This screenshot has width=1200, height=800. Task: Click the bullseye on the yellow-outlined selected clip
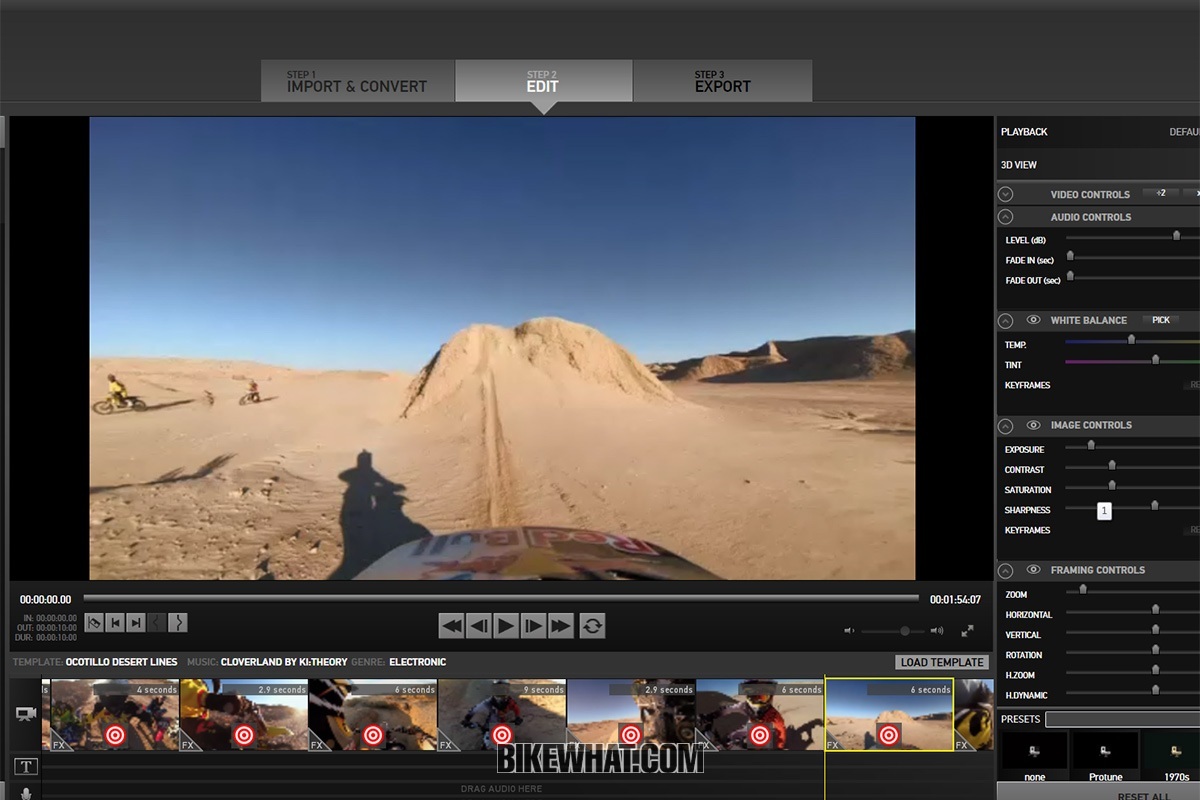pyautogui.click(x=889, y=735)
